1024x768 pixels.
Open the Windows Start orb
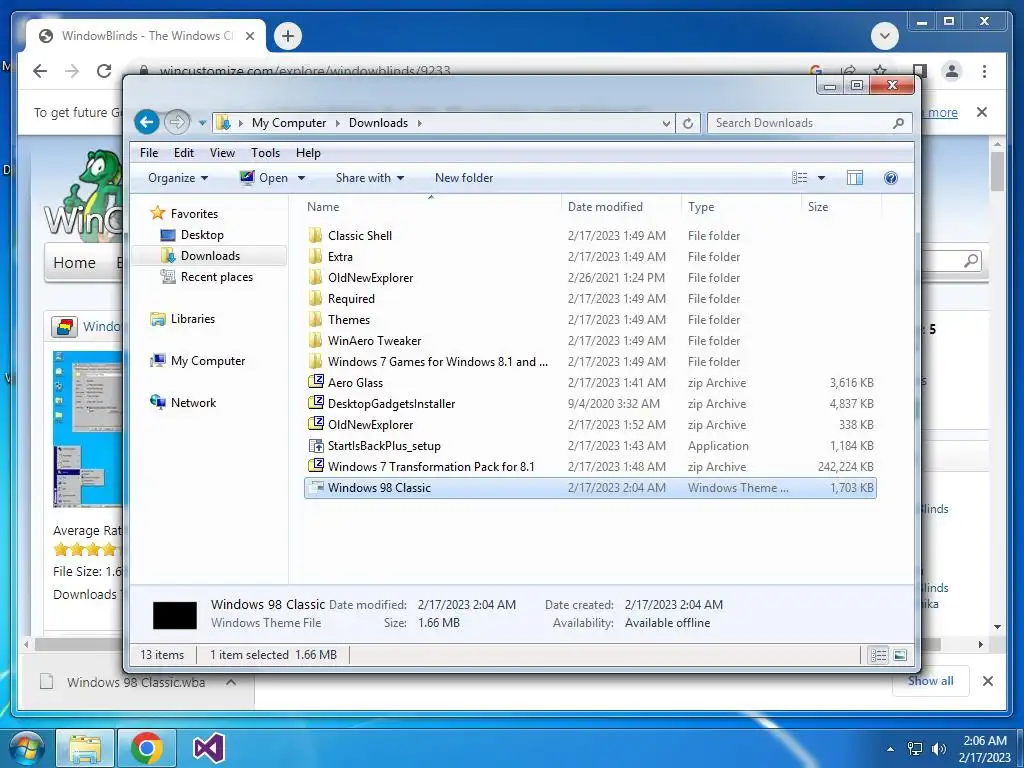tap(27, 748)
